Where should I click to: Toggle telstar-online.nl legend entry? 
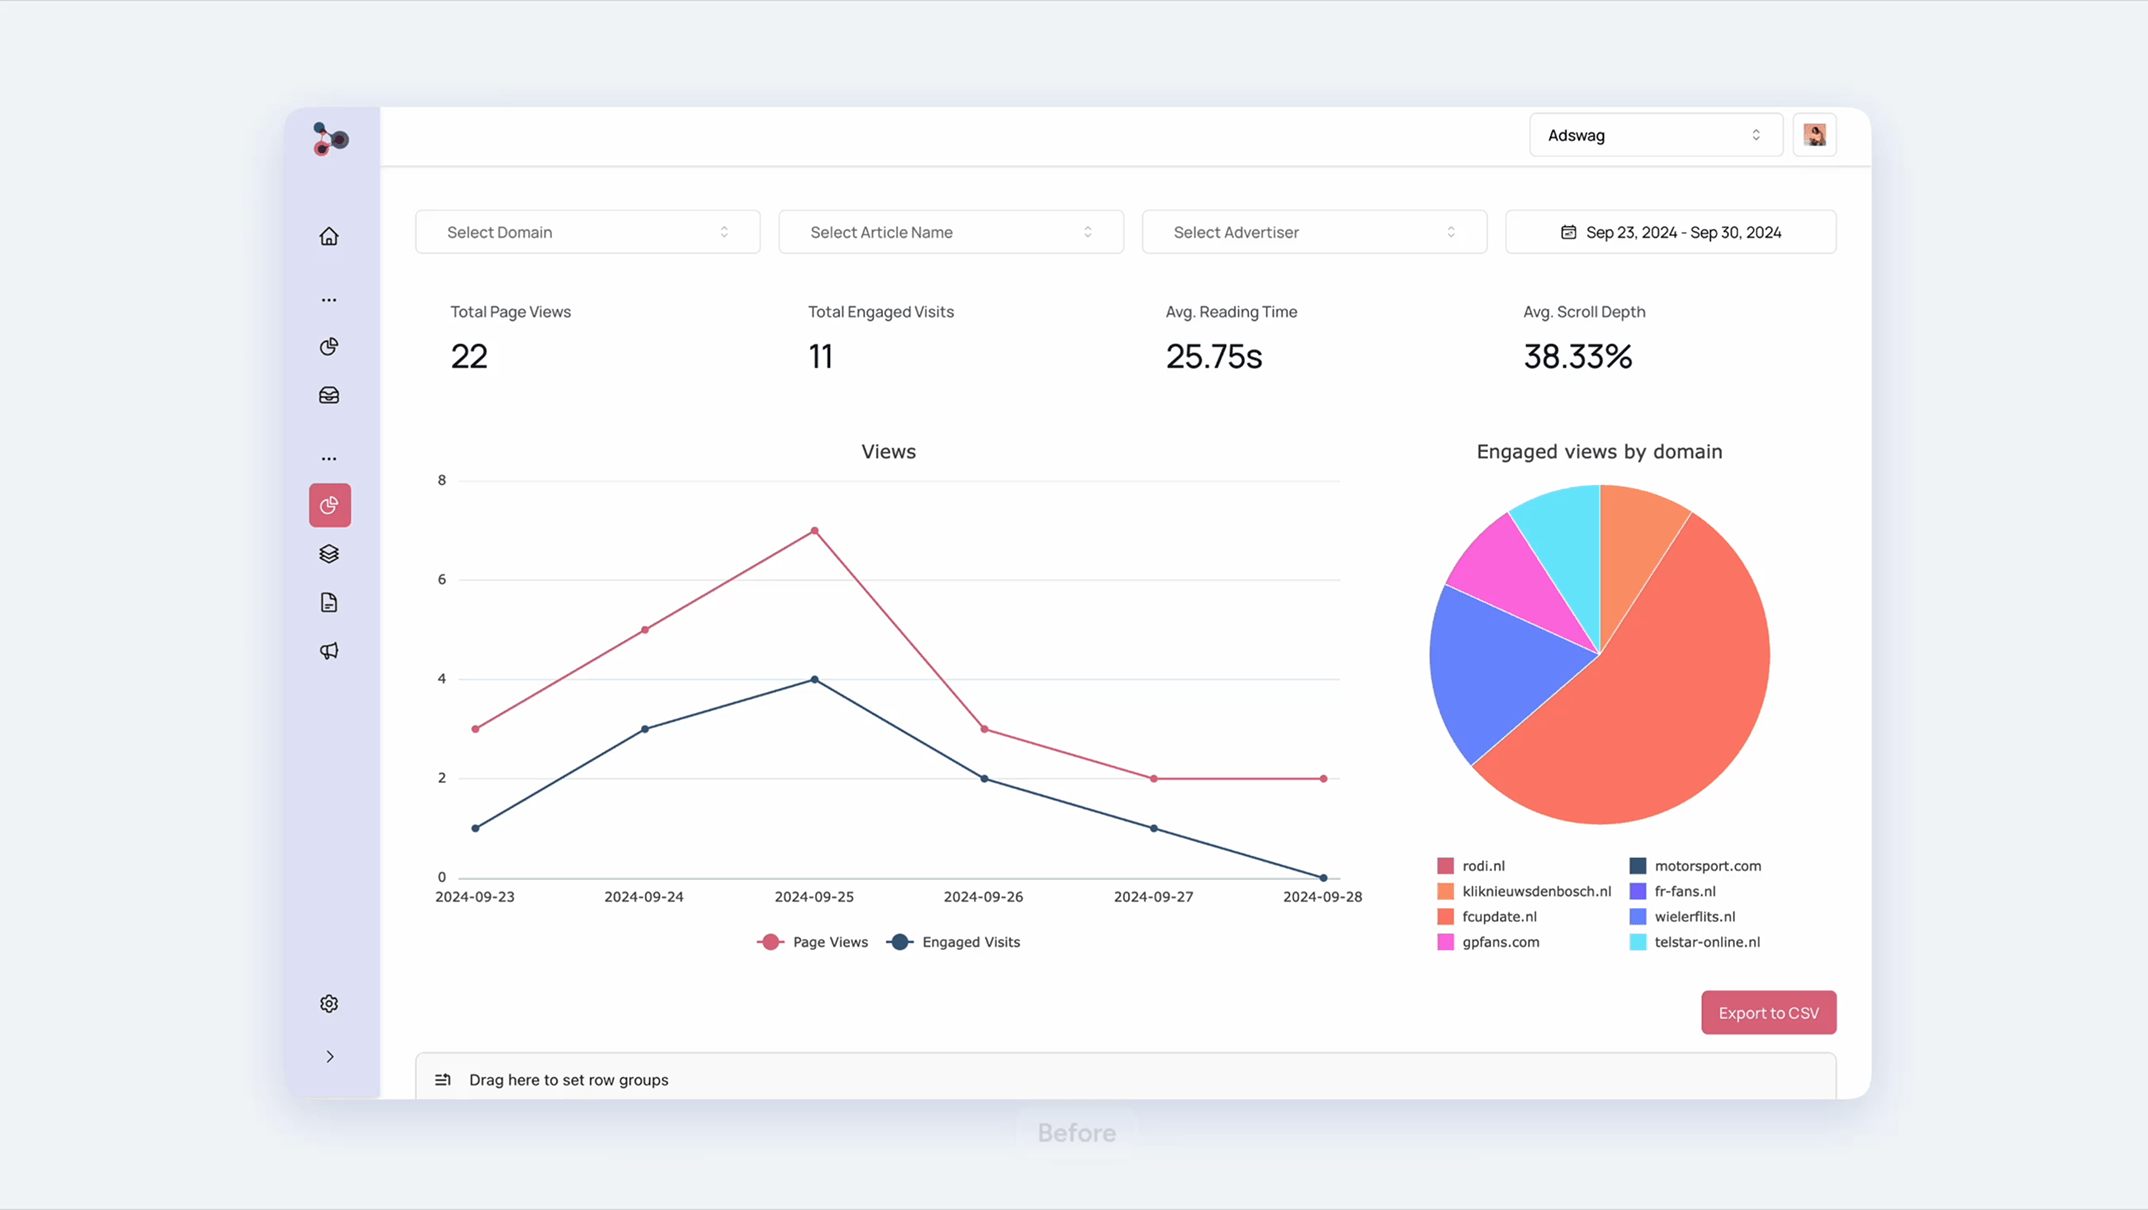1694,942
